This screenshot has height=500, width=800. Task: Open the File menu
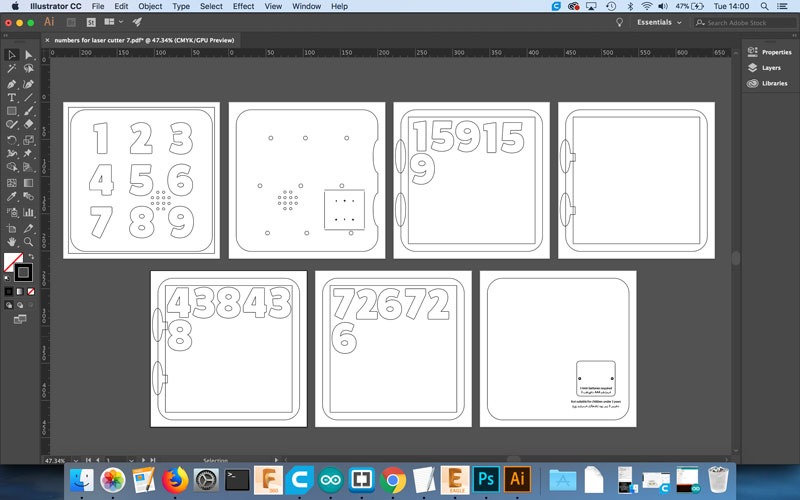(98, 6)
